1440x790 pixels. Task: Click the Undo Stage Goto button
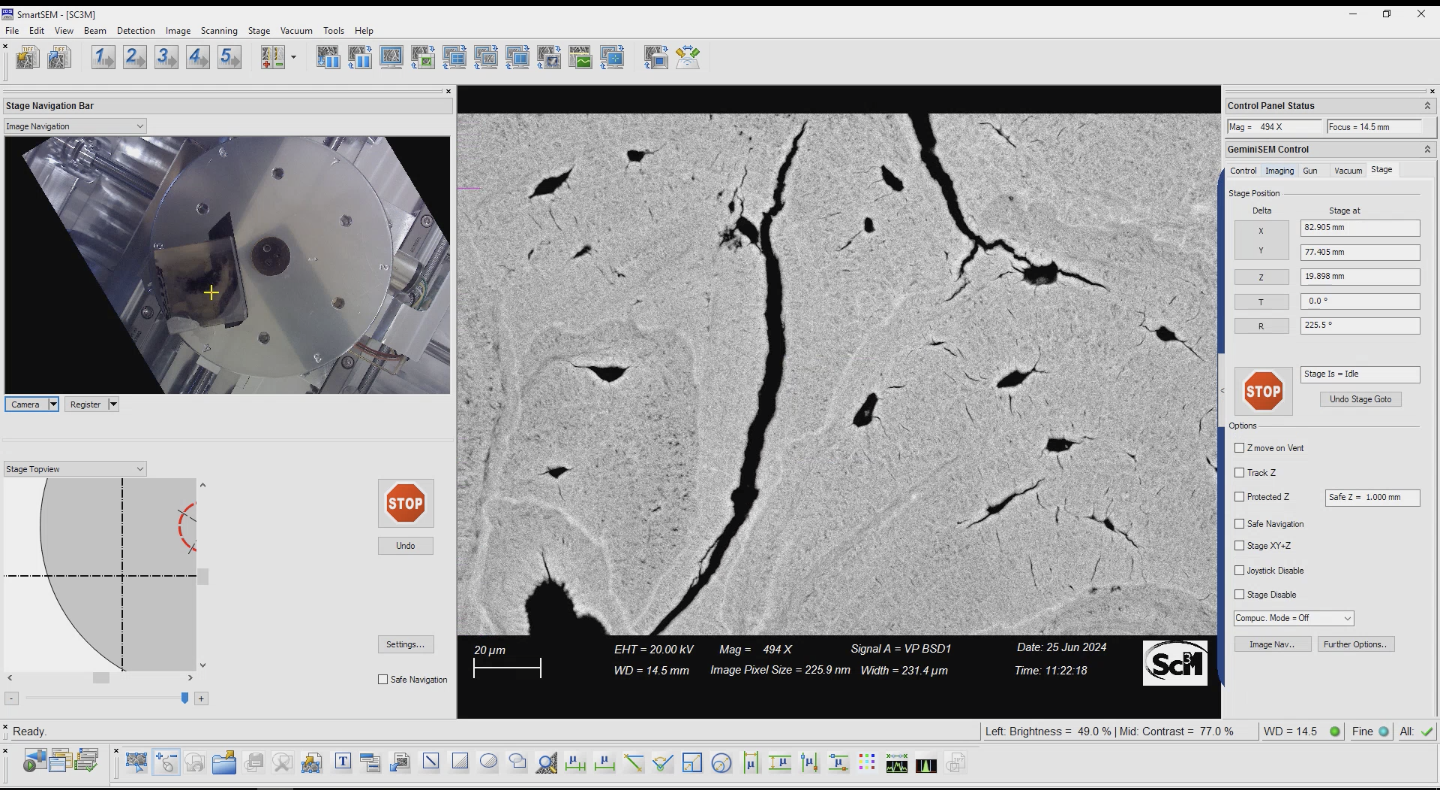1360,399
